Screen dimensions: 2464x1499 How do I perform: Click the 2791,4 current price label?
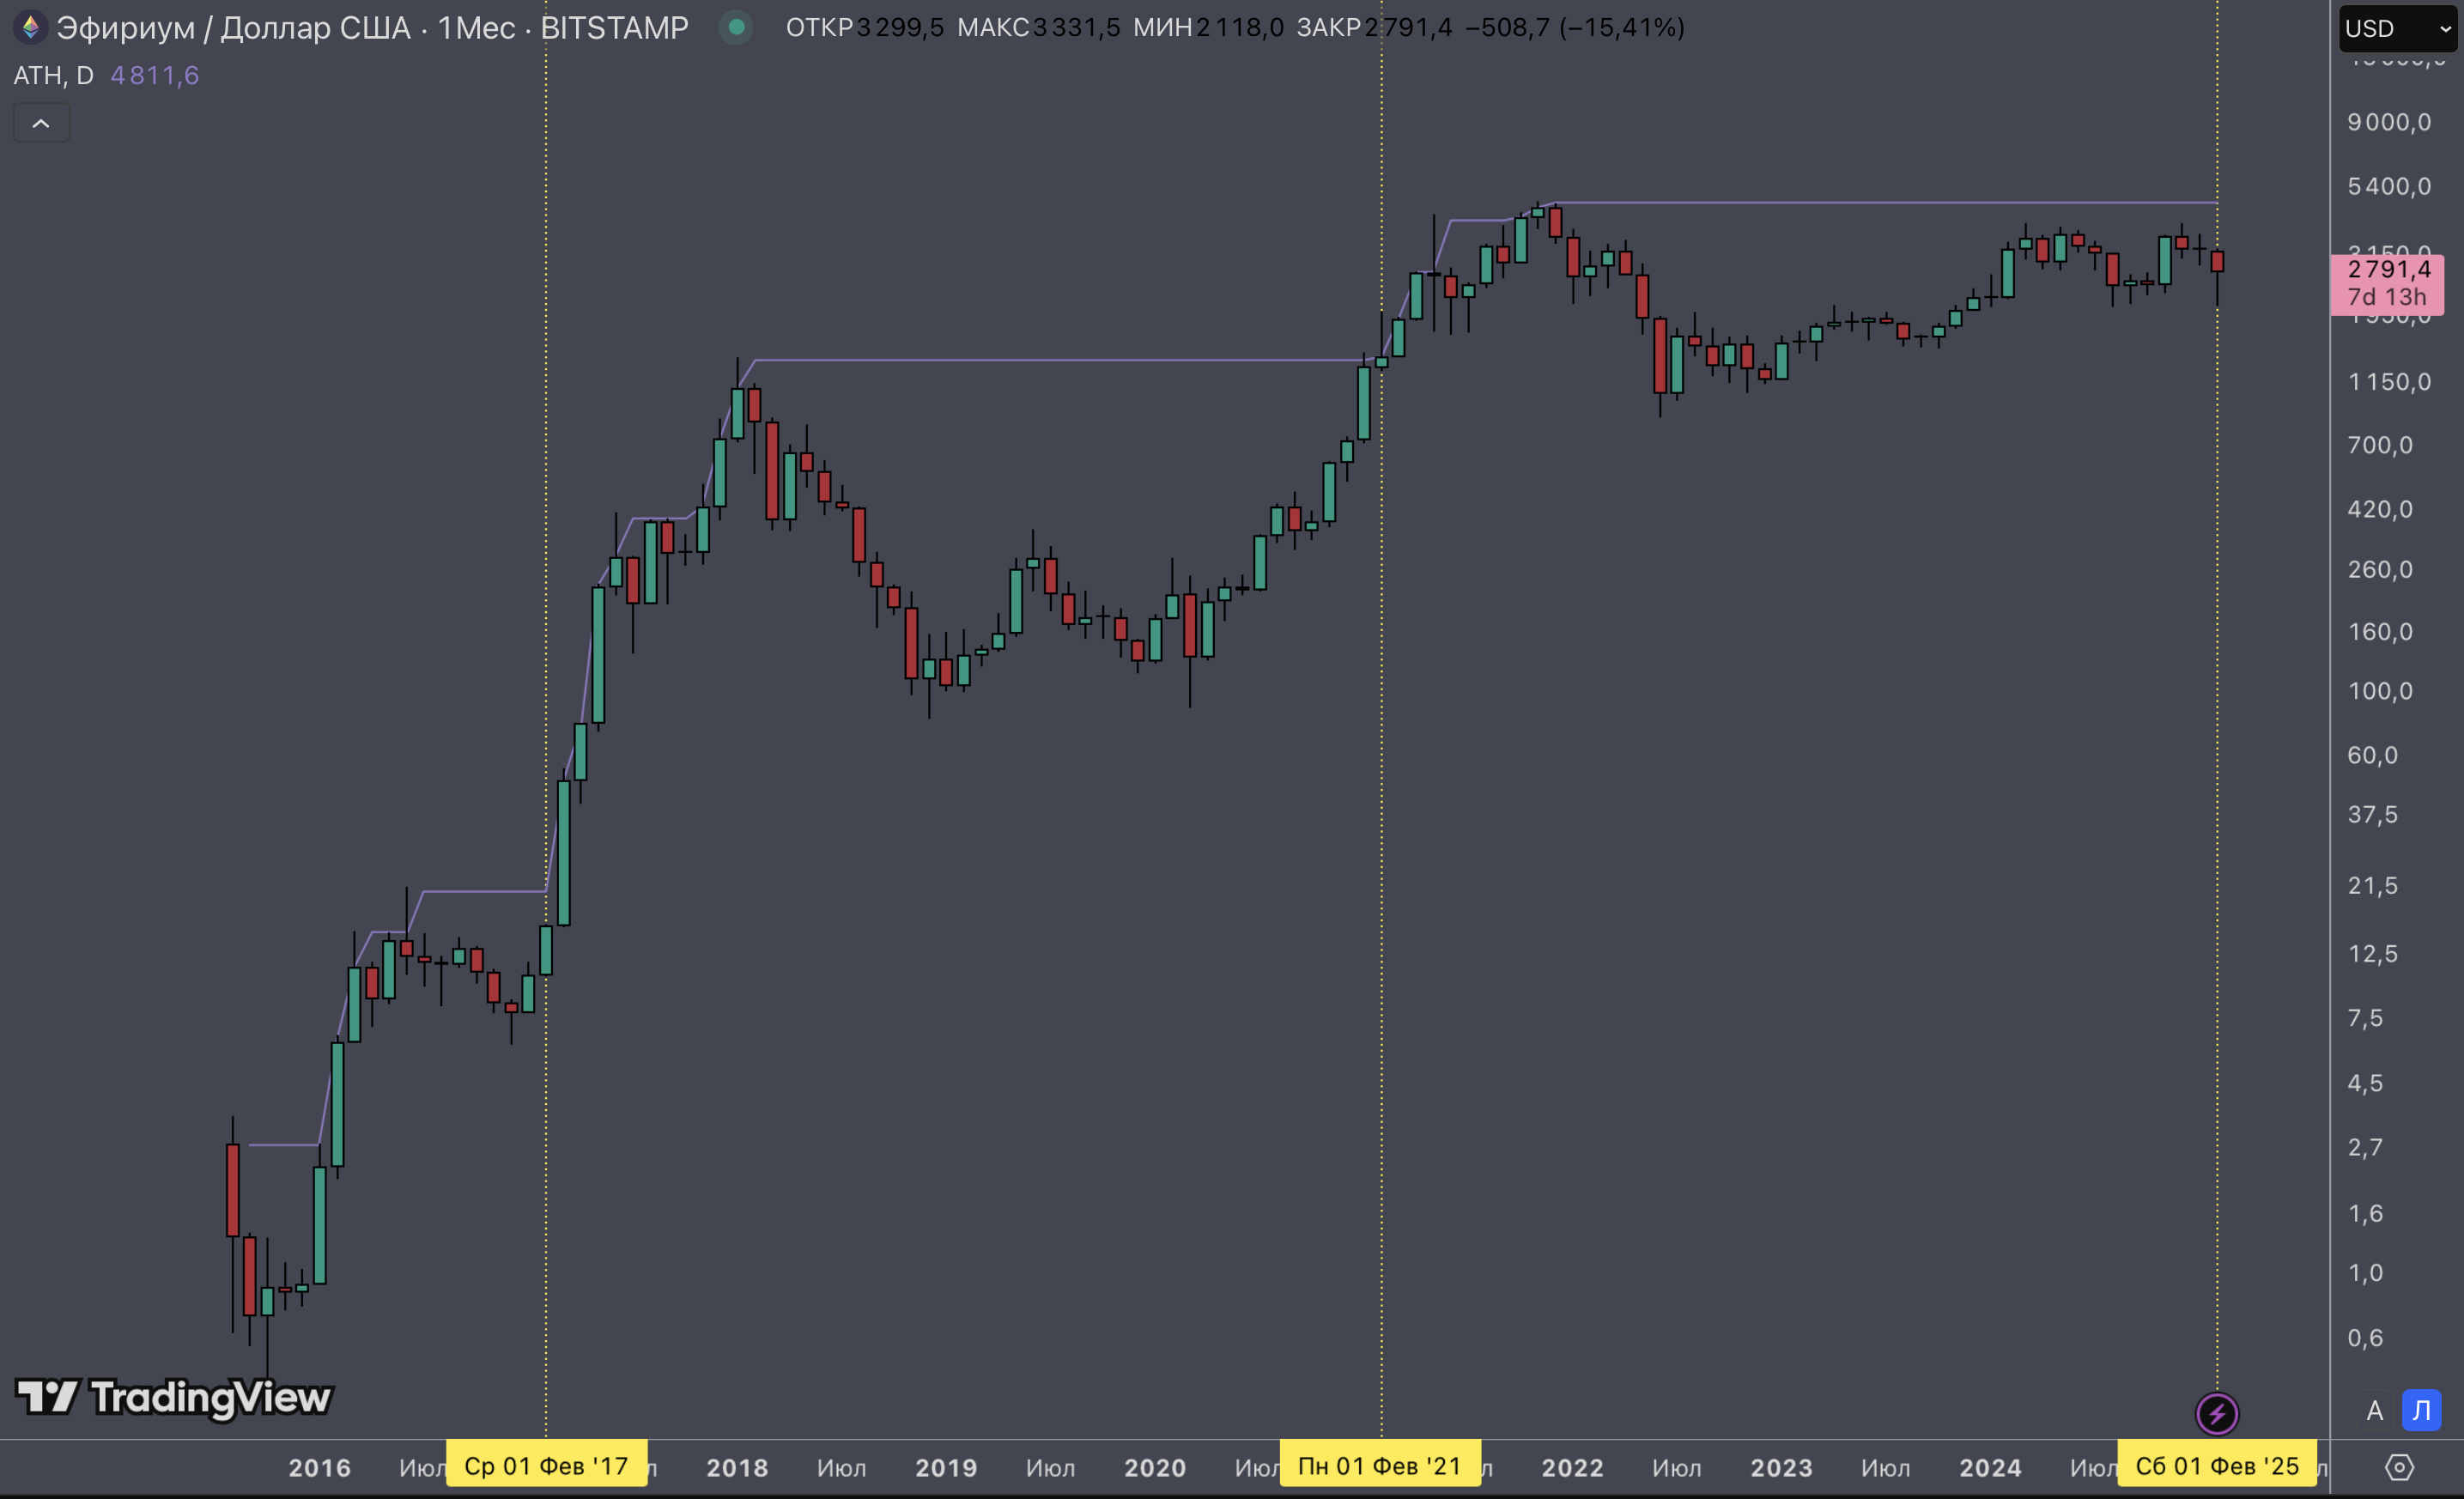click(2388, 269)
